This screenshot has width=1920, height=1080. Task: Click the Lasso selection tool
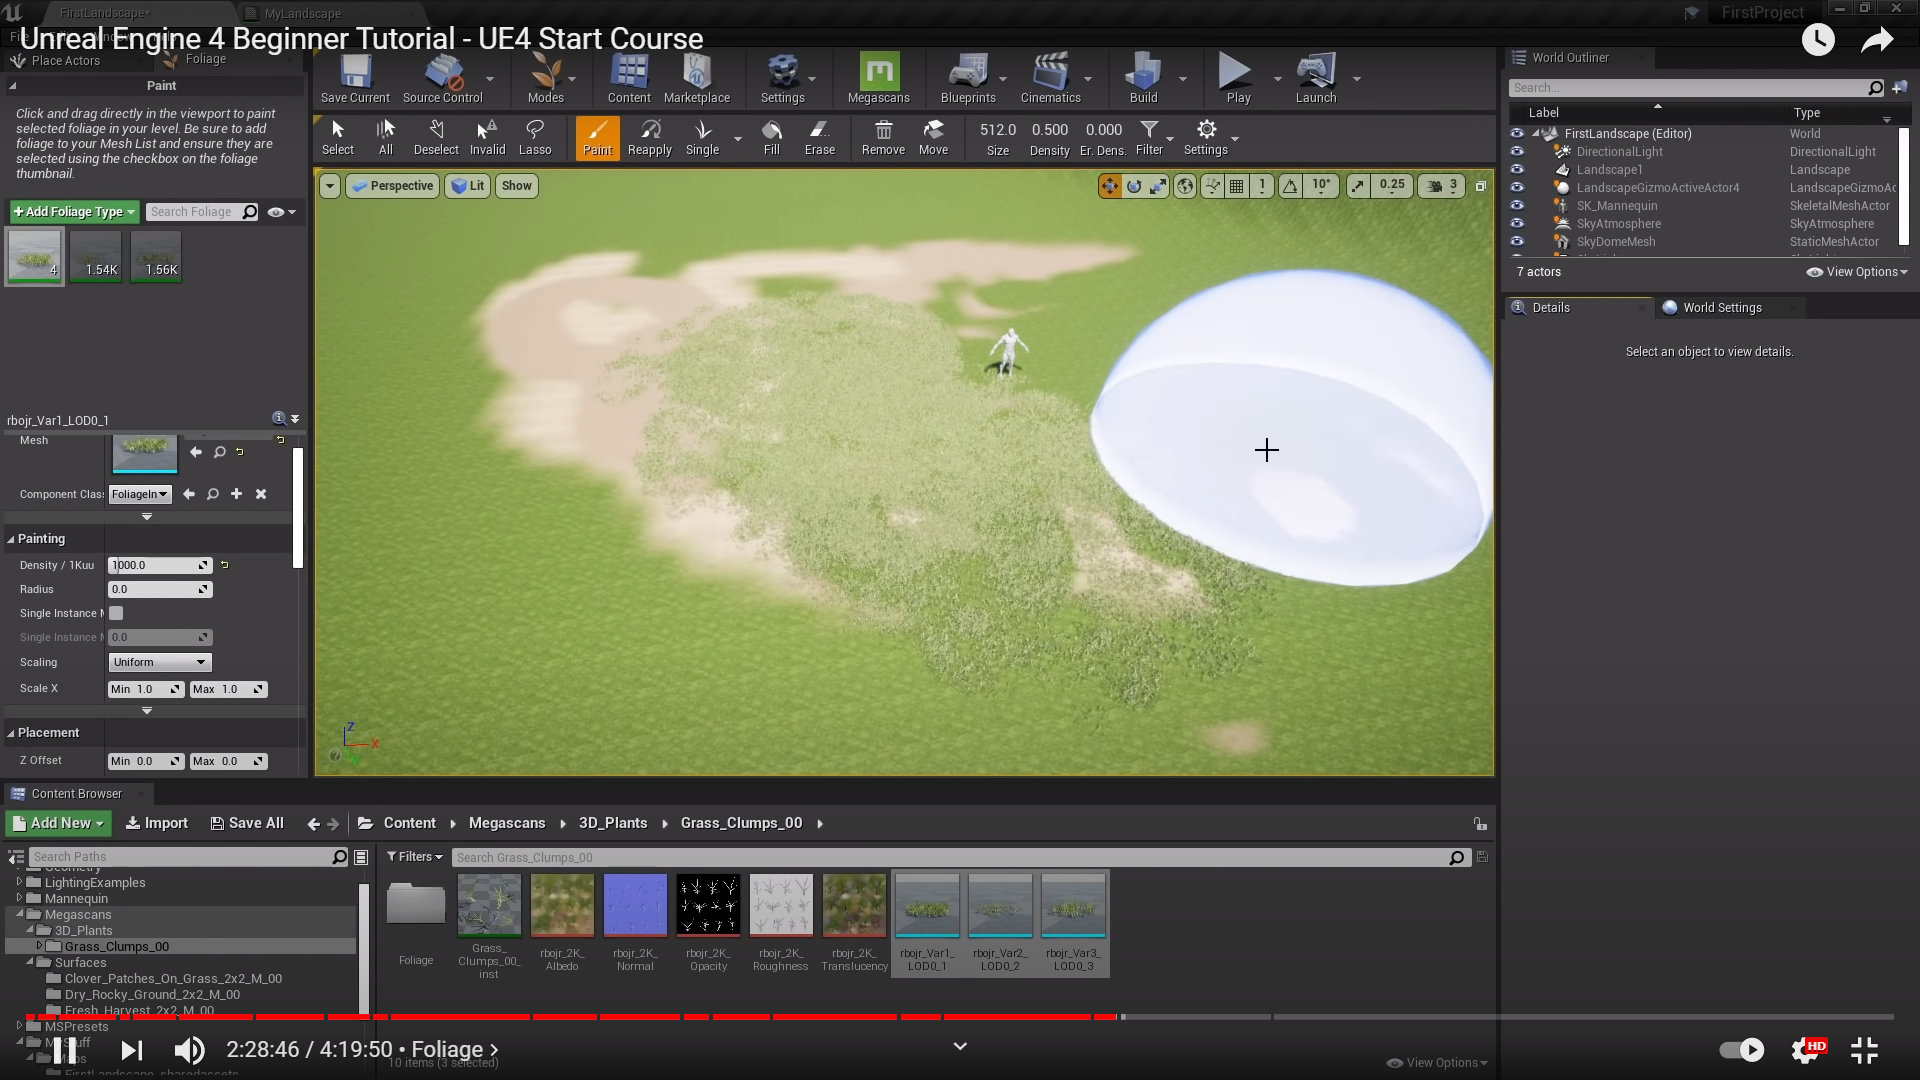click(x=534, y=137)
